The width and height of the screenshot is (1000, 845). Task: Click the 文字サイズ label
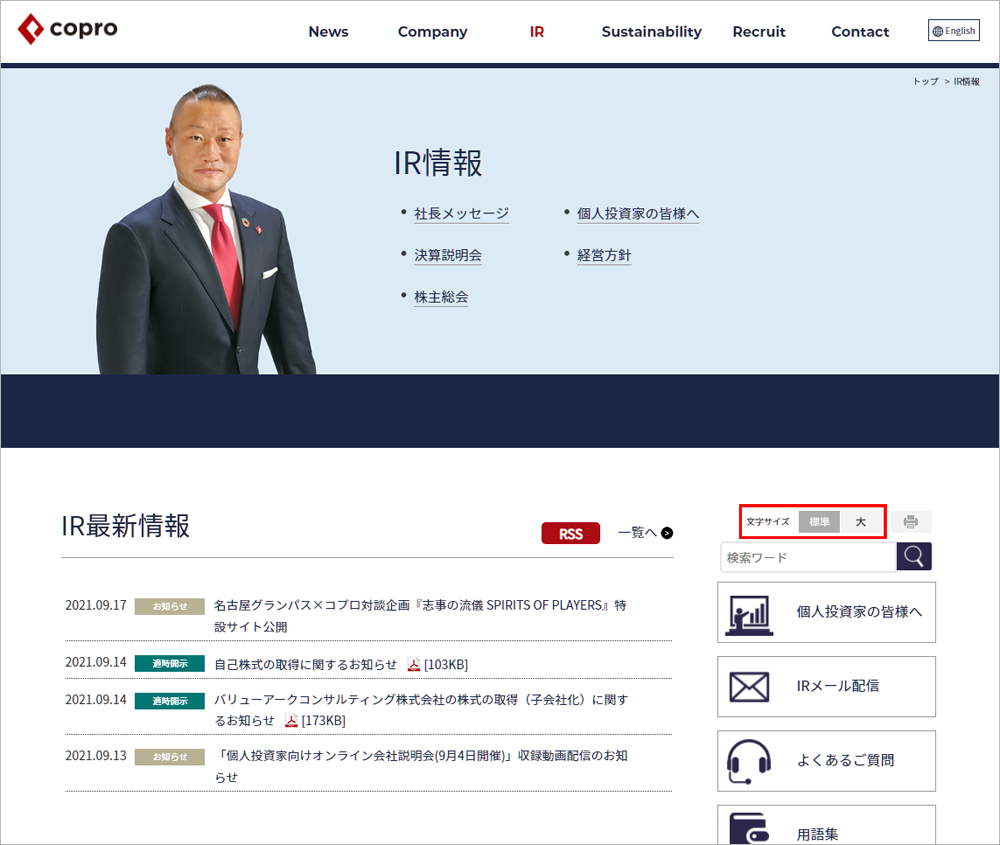768,522
